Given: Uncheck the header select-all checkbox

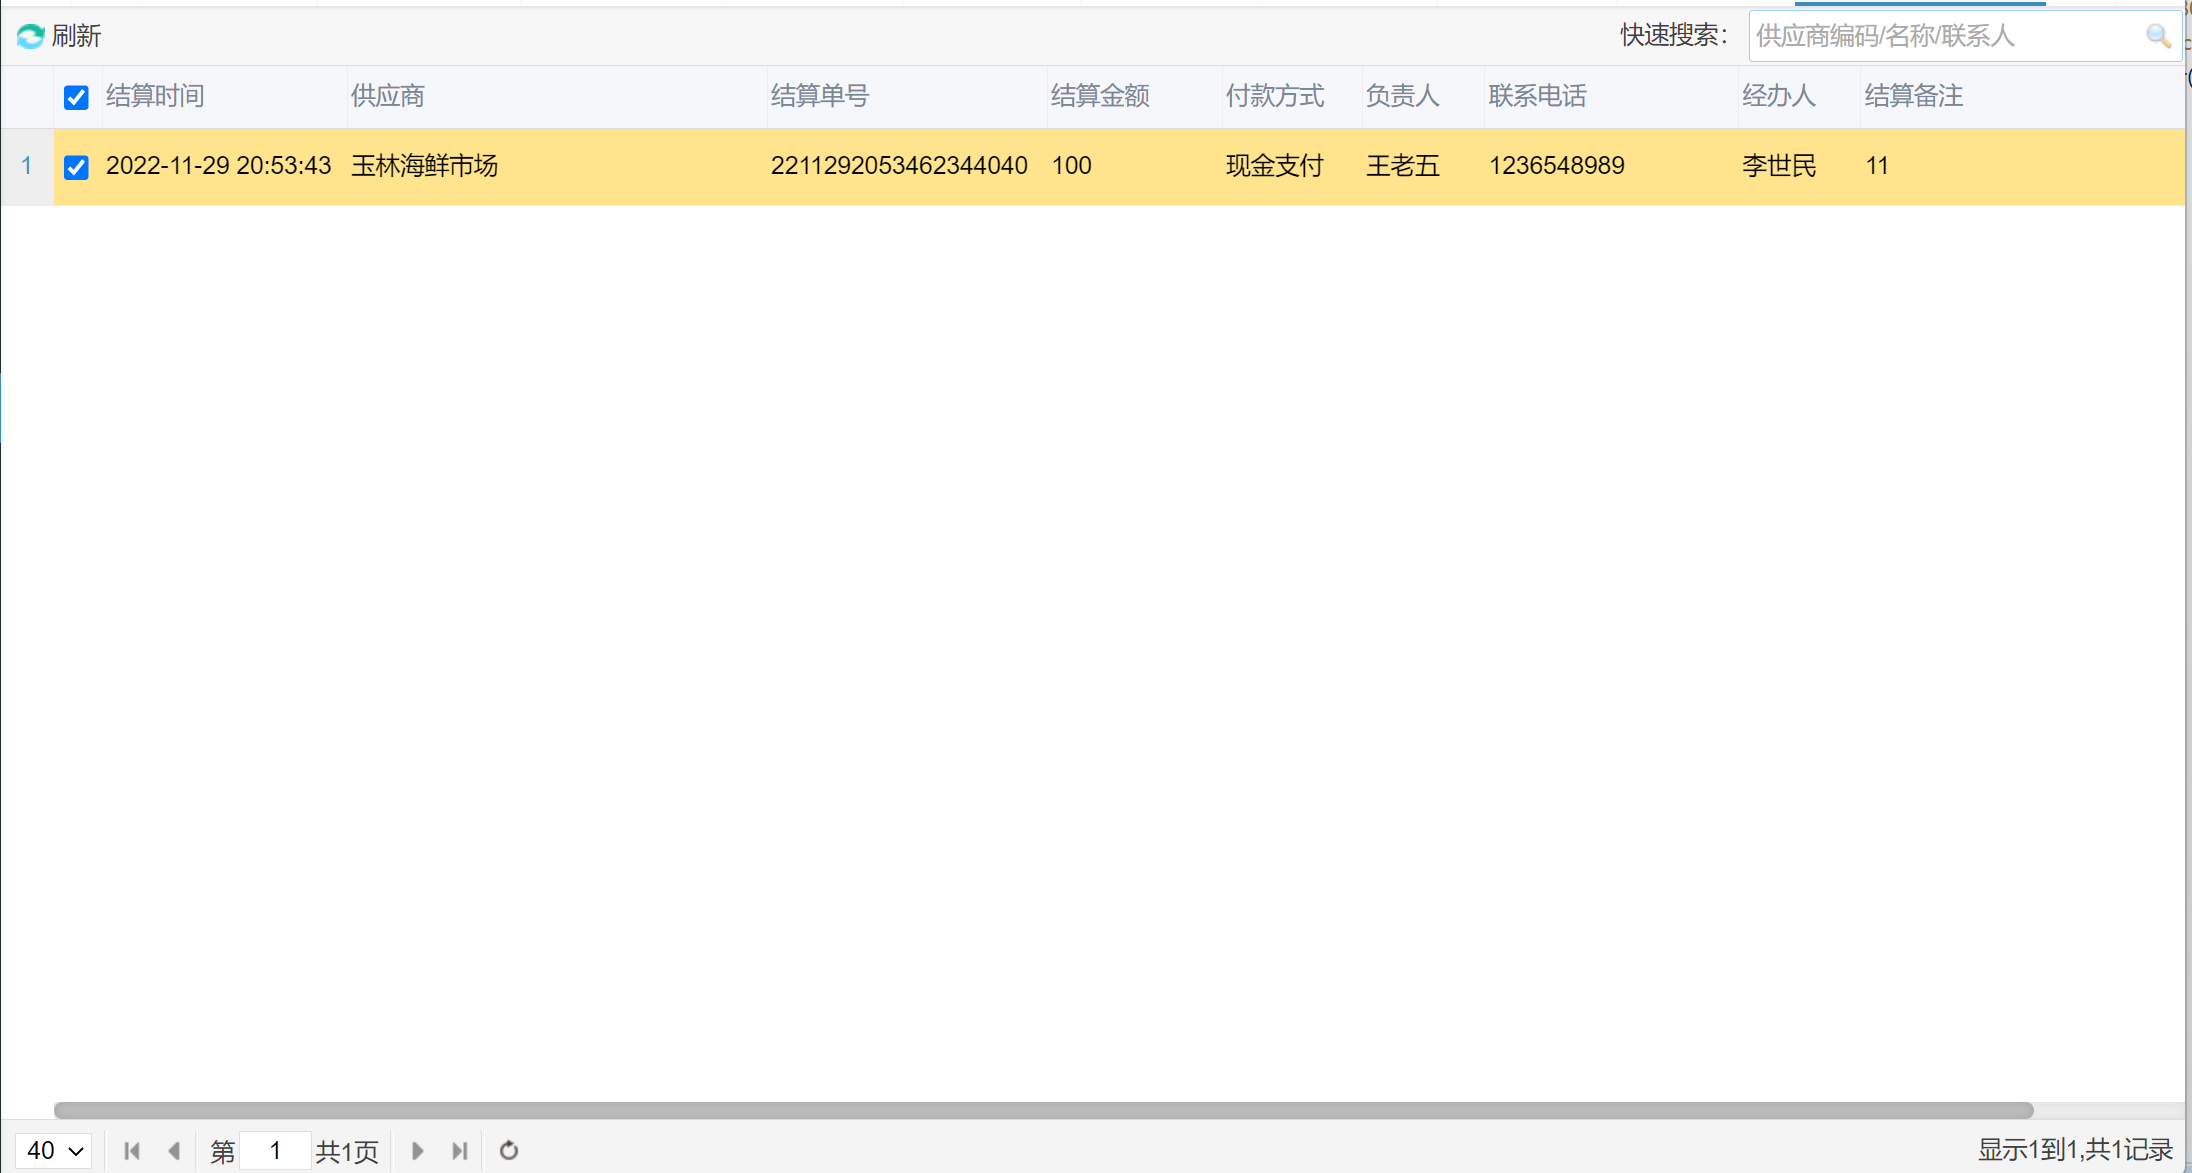Looking at the screenshot, I should click(x=76, y=97).
